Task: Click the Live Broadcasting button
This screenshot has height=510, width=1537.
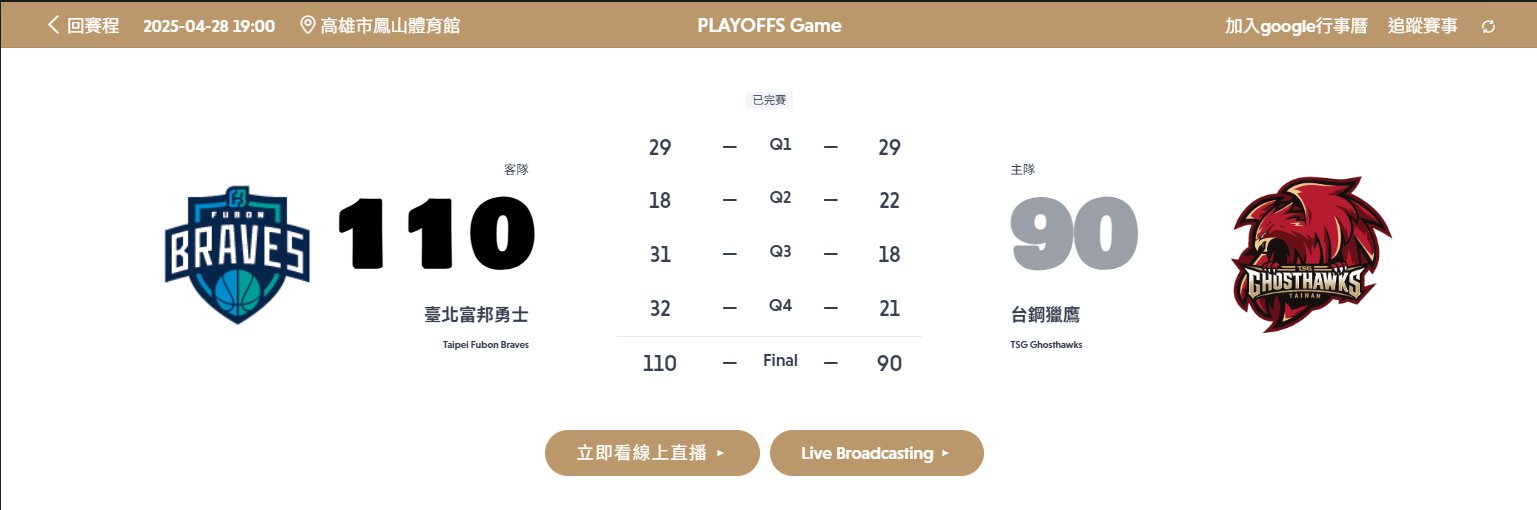Action: point(876,453)
